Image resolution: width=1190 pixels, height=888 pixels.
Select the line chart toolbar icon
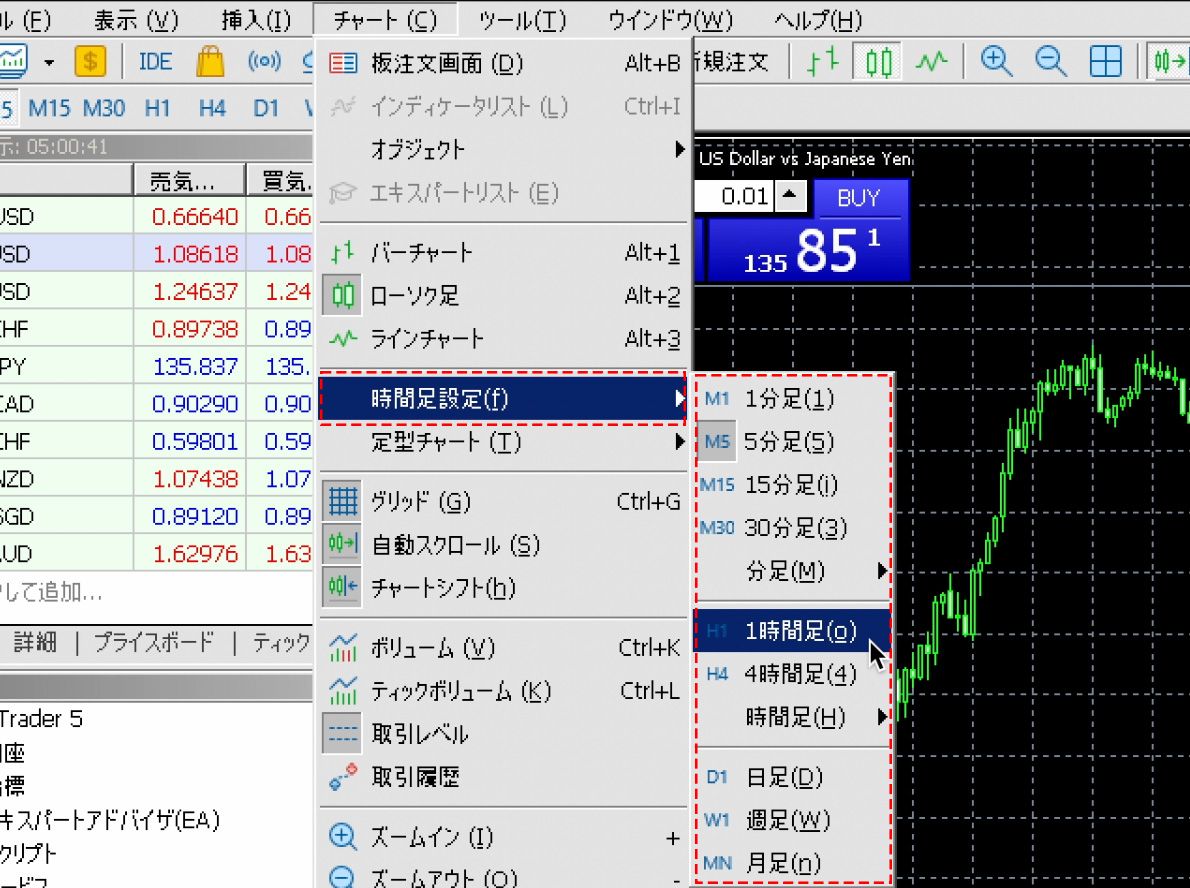pos(932,62)
